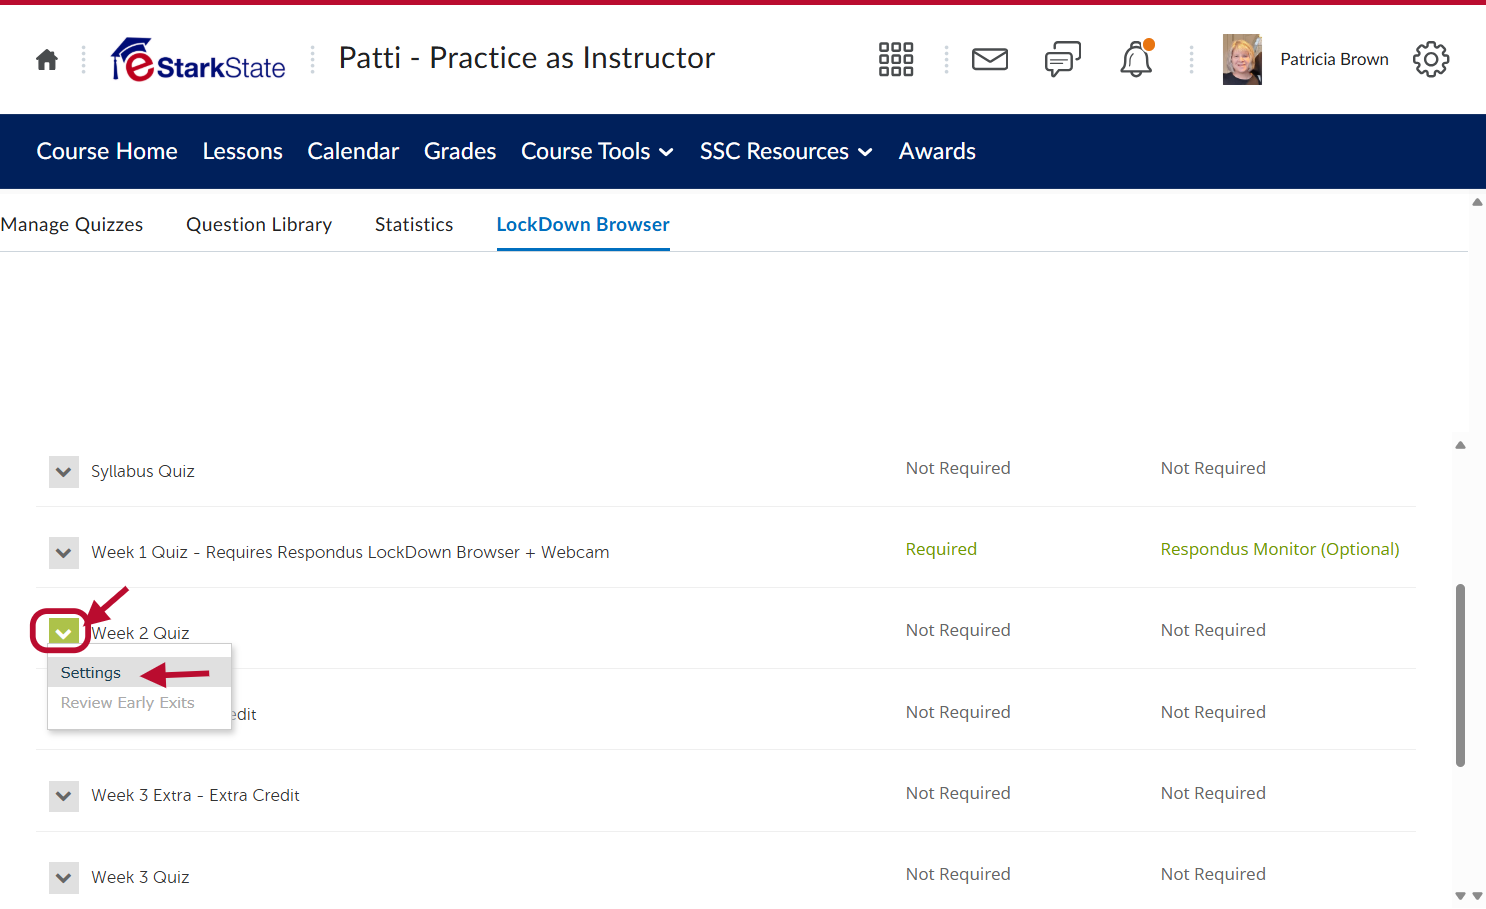This screenshot has height=909, width=1486.
Task: Choose Settings from the context menu
Action: [x=139, y=673]
